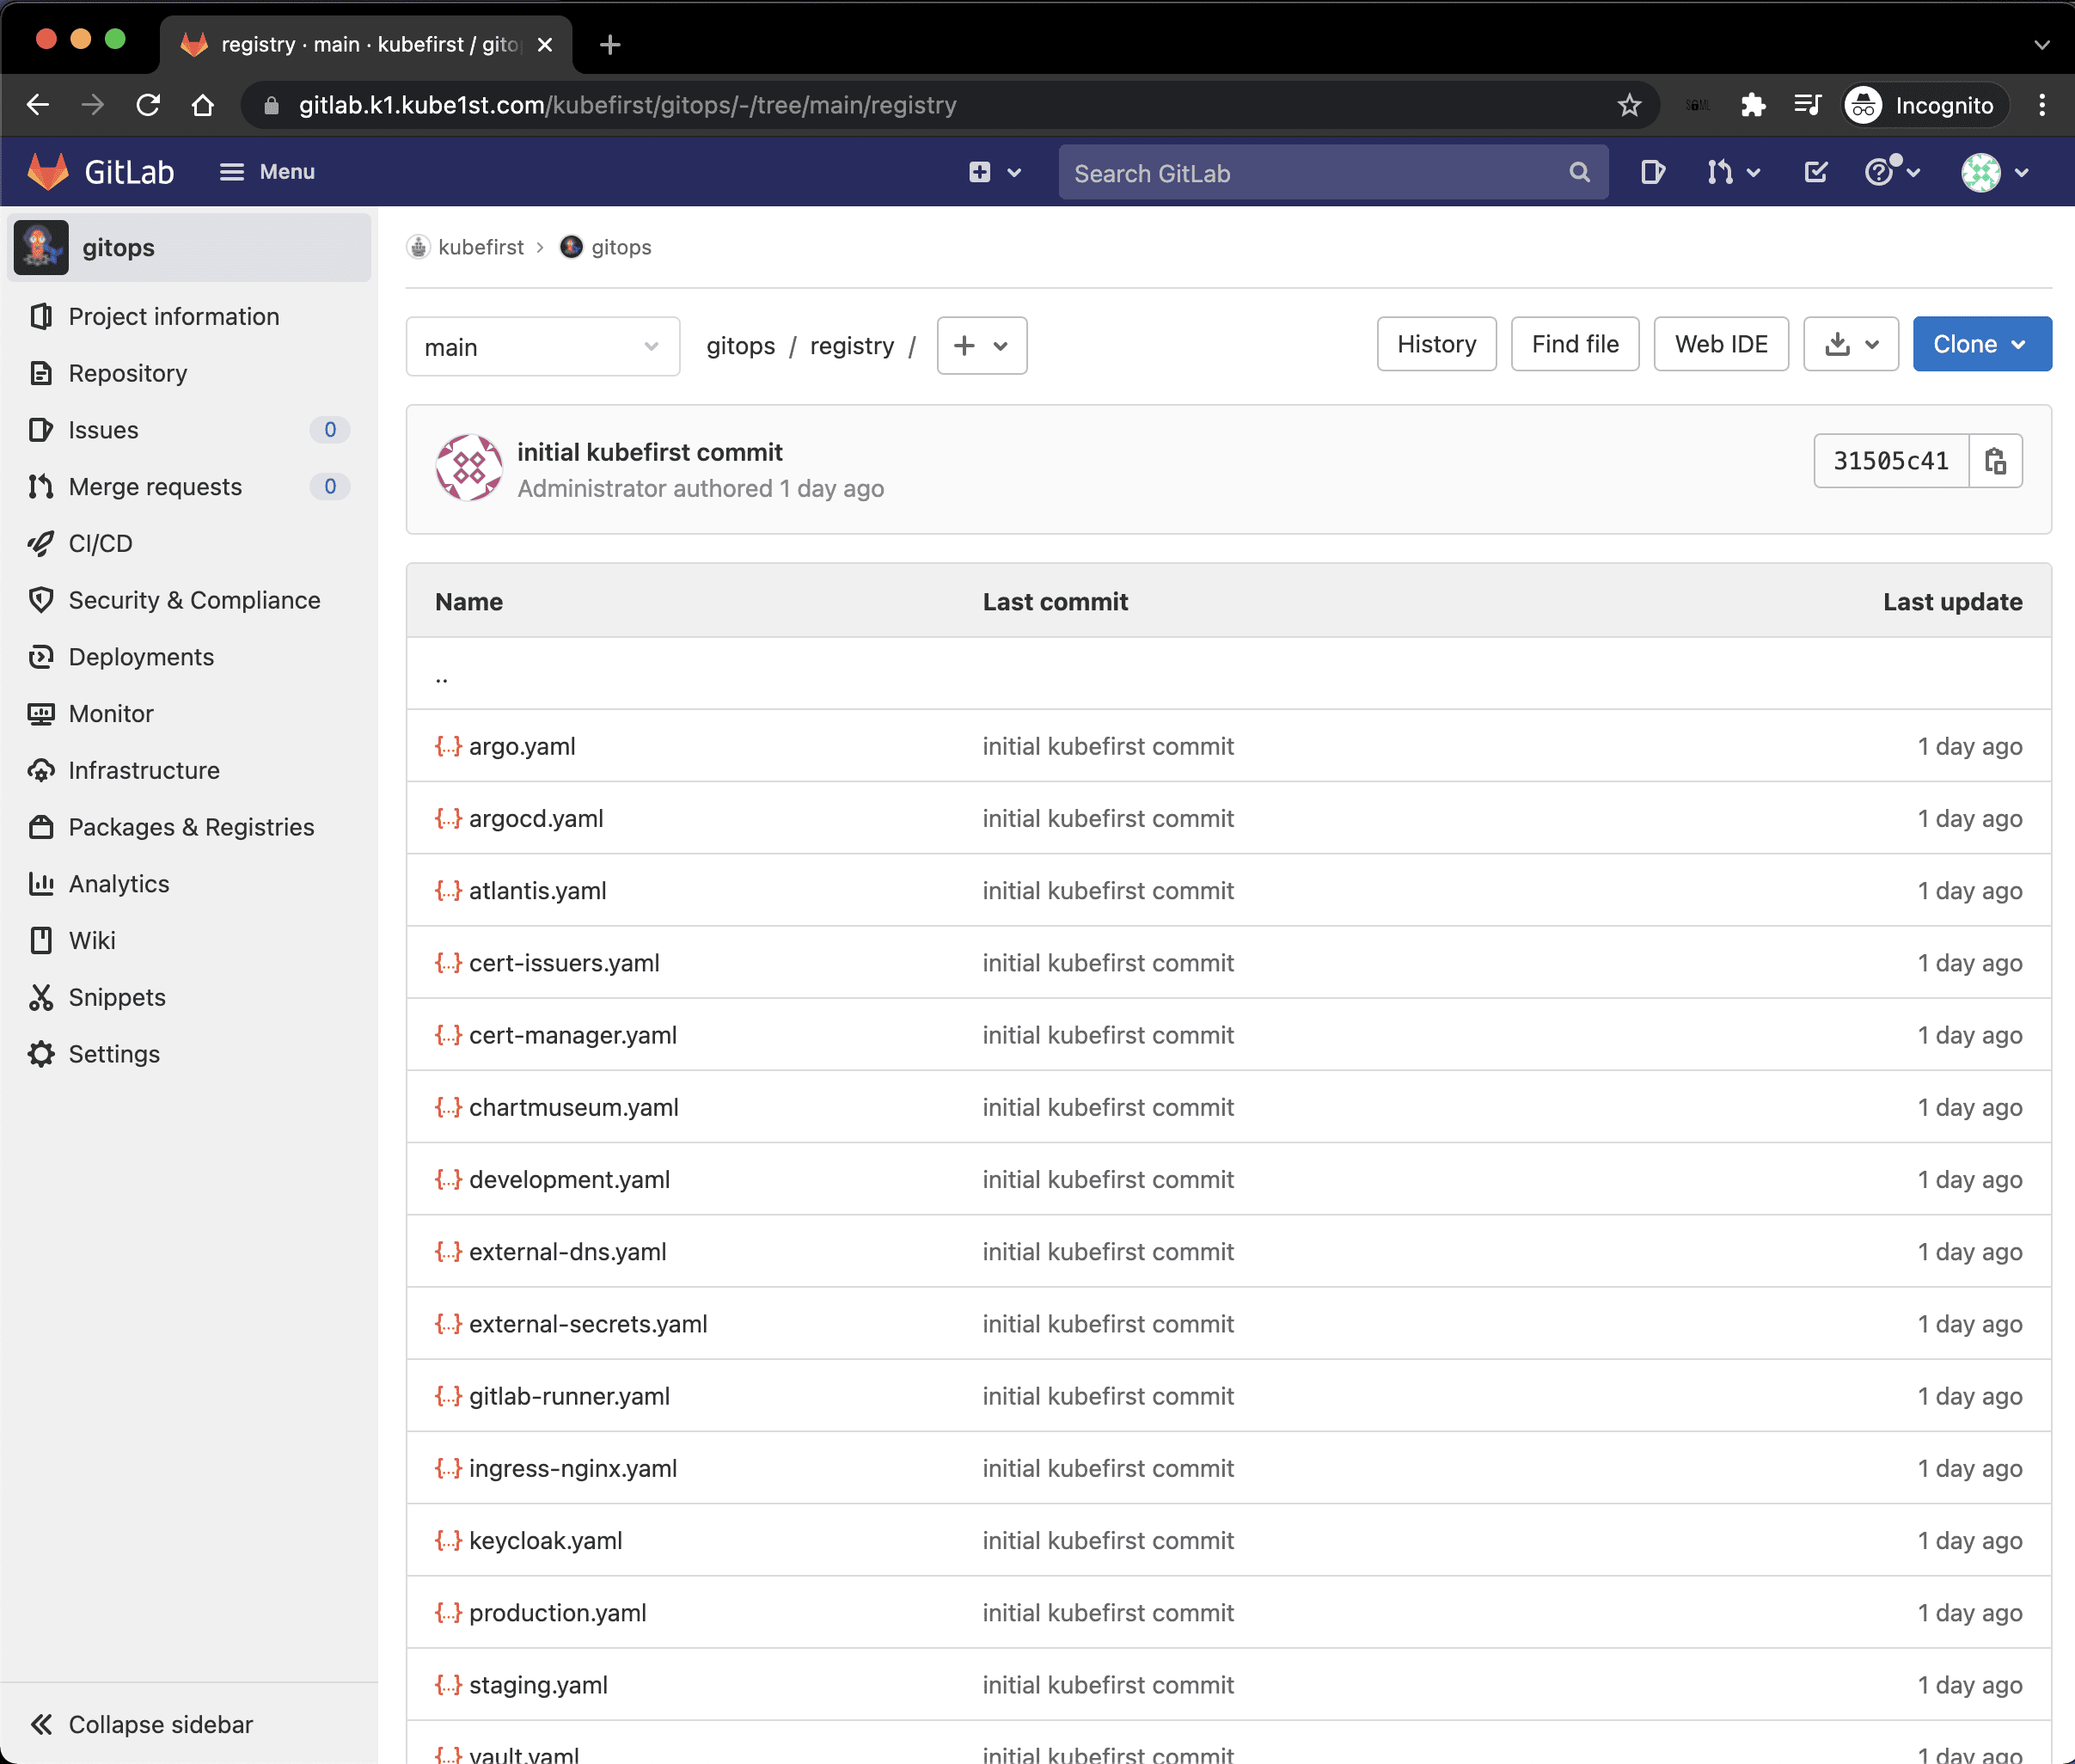The image size is (2075, 1764).
Task: Open Merge requests in sidebar
Action: click(156, 487)
